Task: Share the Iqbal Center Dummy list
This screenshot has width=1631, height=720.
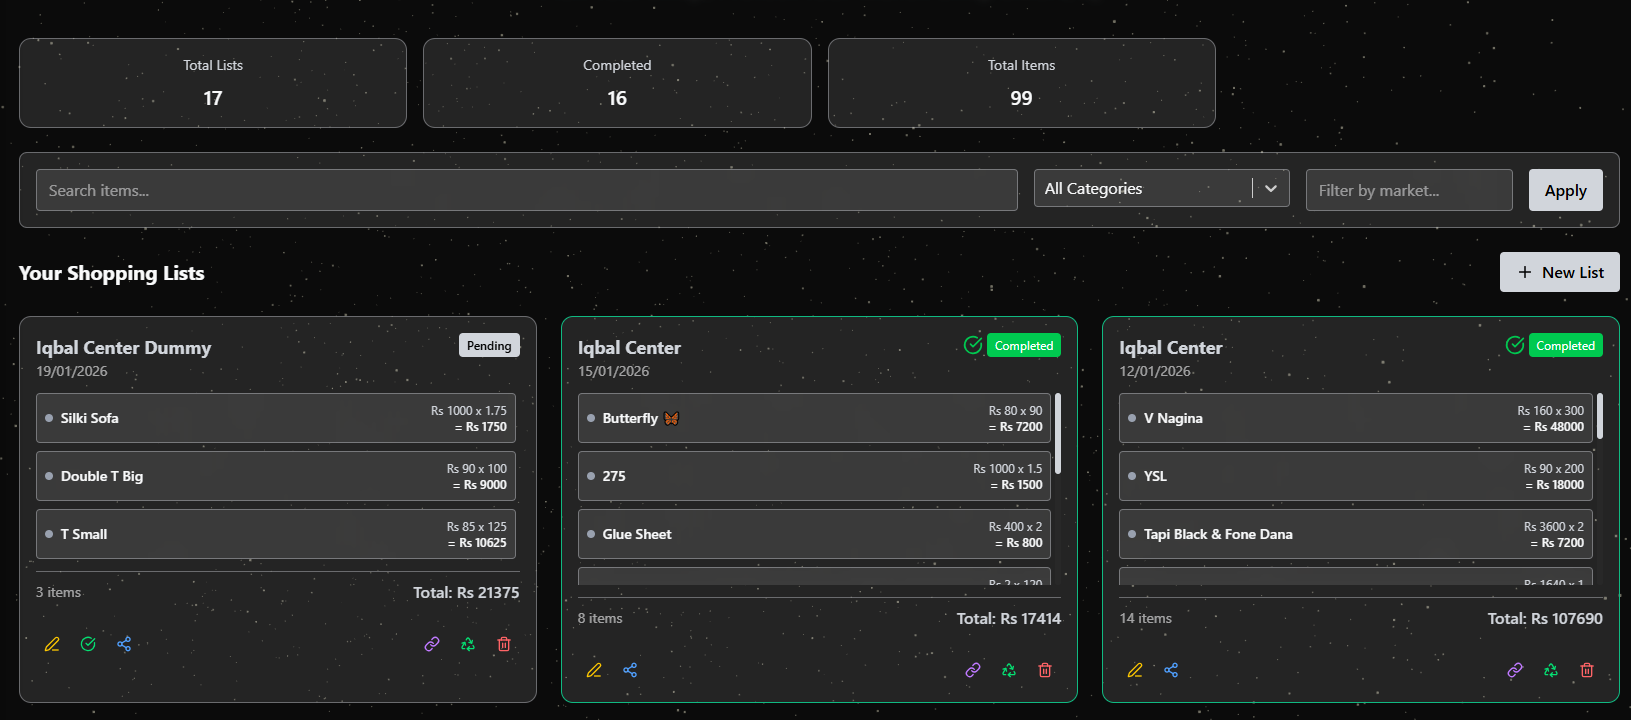Action: (x=124, y=645)
